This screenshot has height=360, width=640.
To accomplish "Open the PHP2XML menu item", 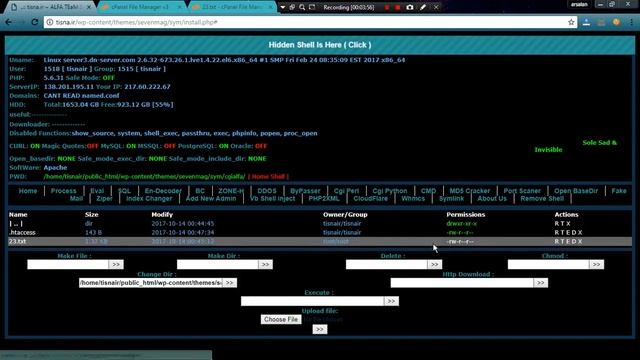I will (x=324, y=198).
